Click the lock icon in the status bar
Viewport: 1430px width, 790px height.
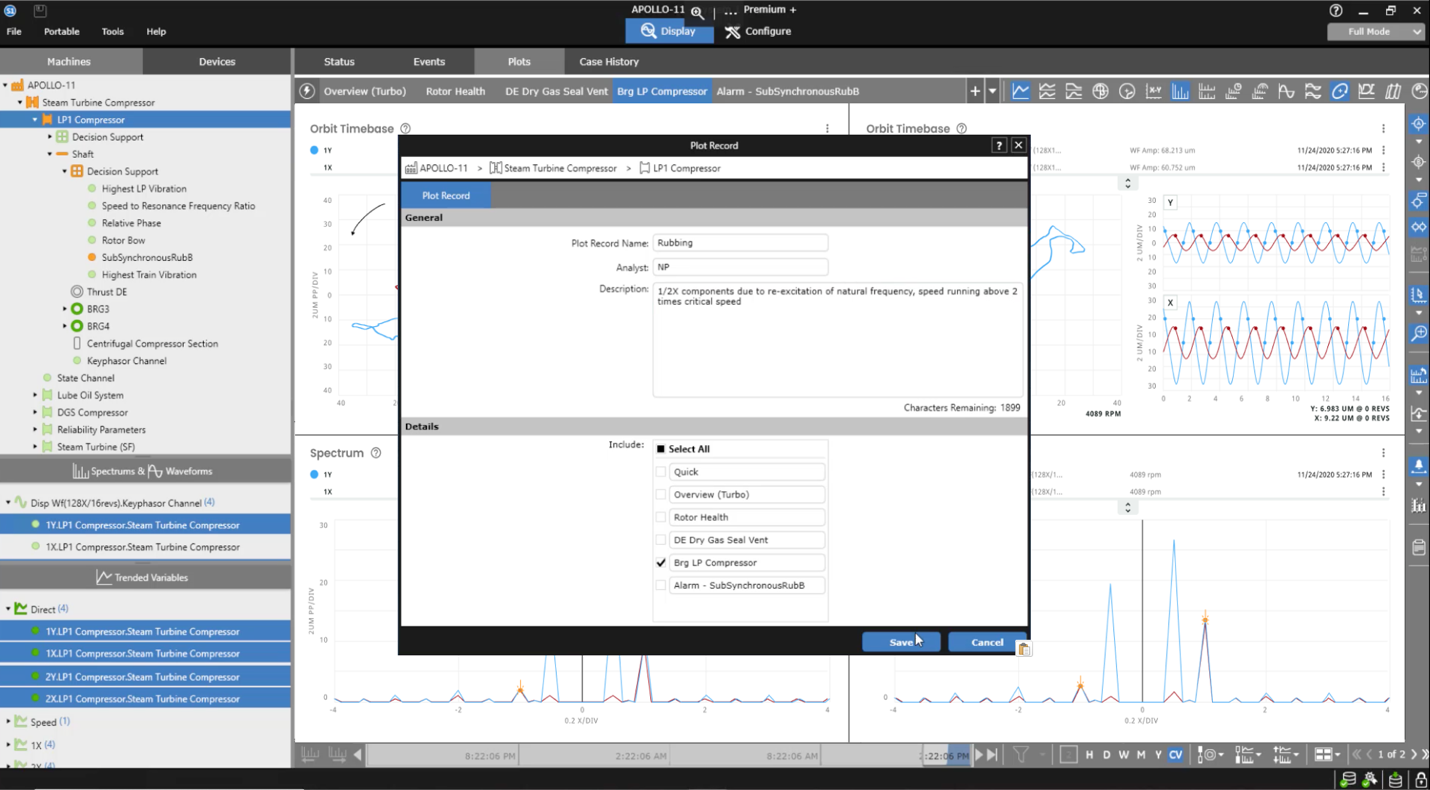pyautogui.click(x=1420, y=779)
